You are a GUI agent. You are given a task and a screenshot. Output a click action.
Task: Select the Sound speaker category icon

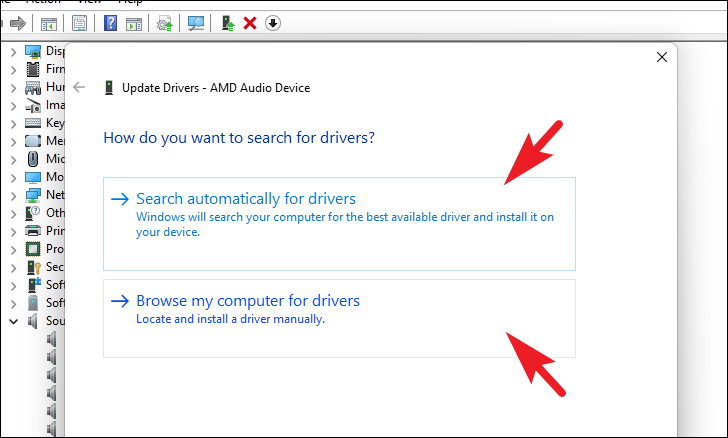tap(32, 321)
